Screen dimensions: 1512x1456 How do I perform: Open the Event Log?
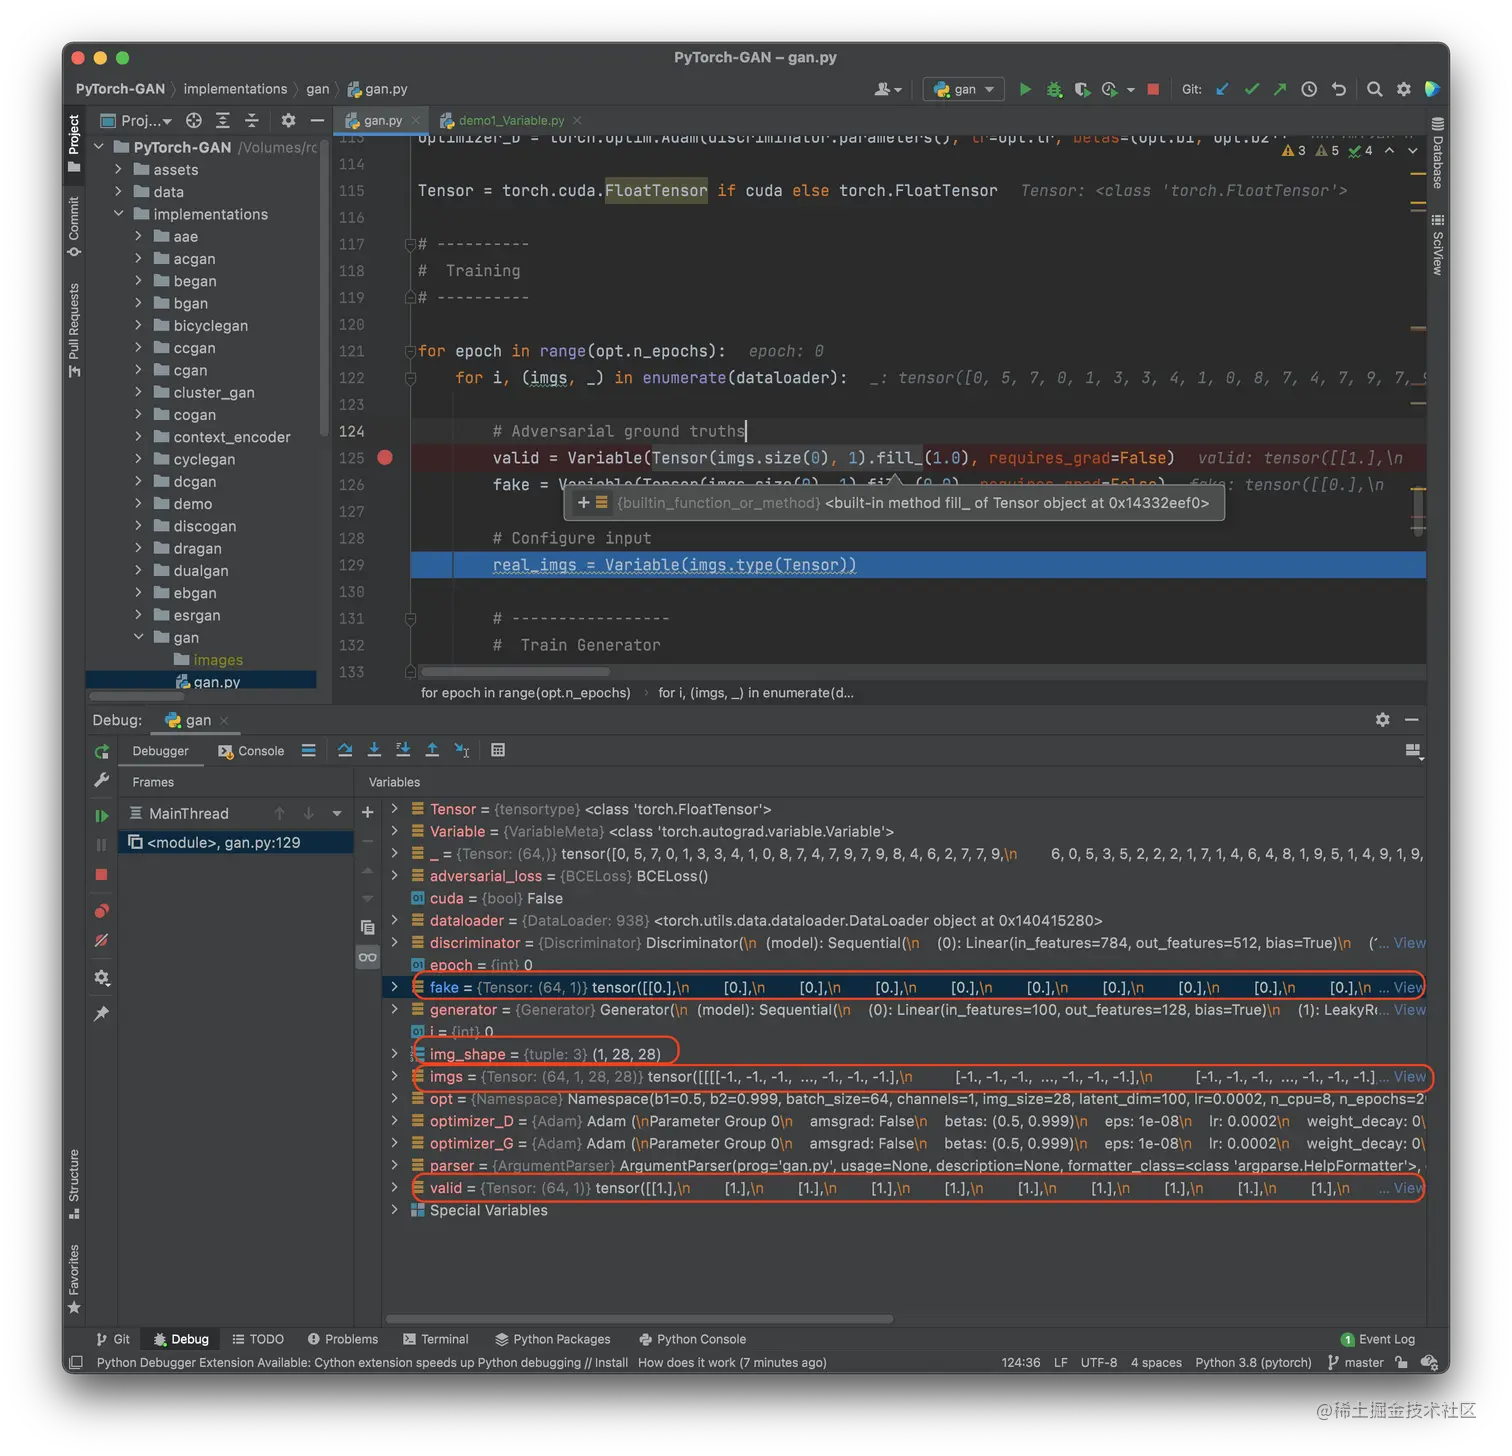coord(1378,1339)
